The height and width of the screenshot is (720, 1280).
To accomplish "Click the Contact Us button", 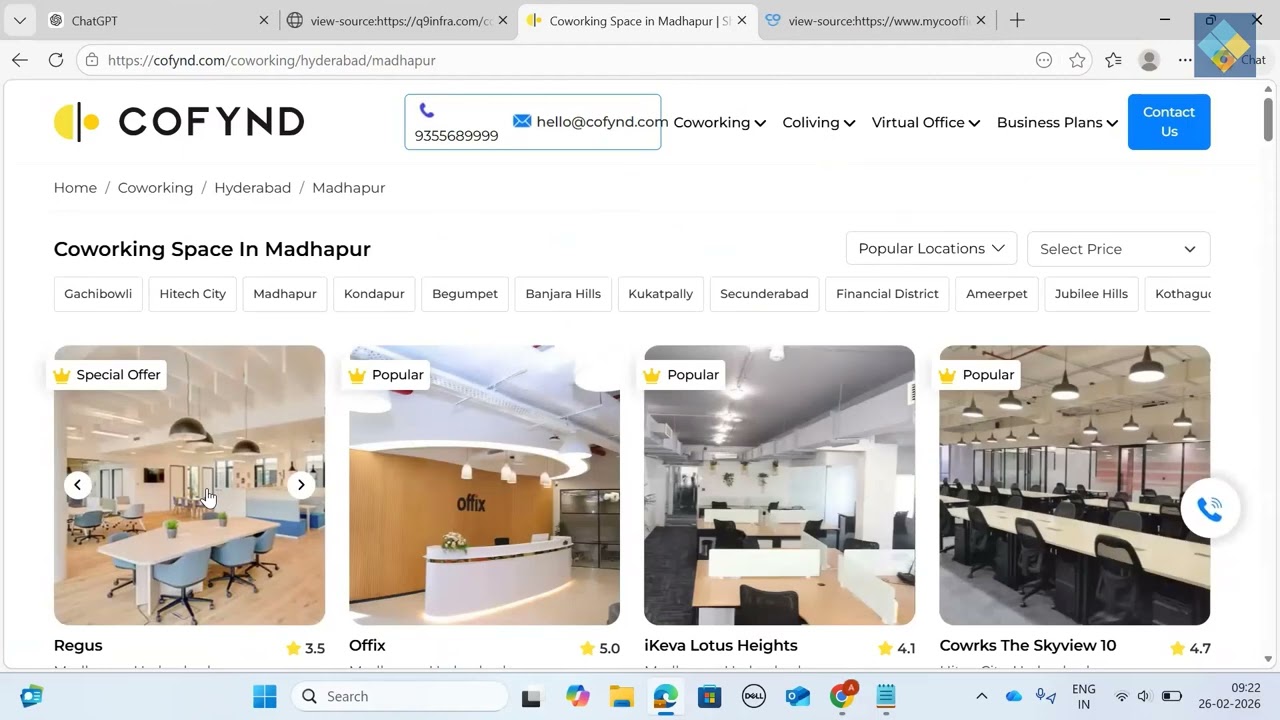I will click(x=1169, y=122).
